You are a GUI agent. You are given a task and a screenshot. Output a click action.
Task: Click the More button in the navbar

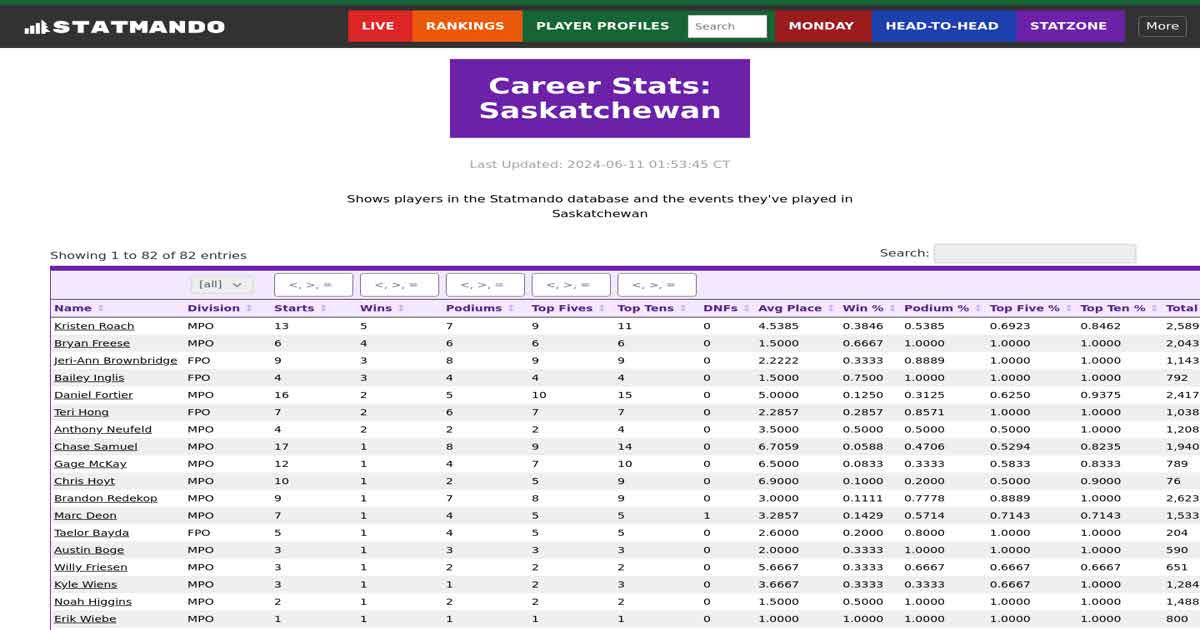pyautogui.click(x=1162, y=25)
